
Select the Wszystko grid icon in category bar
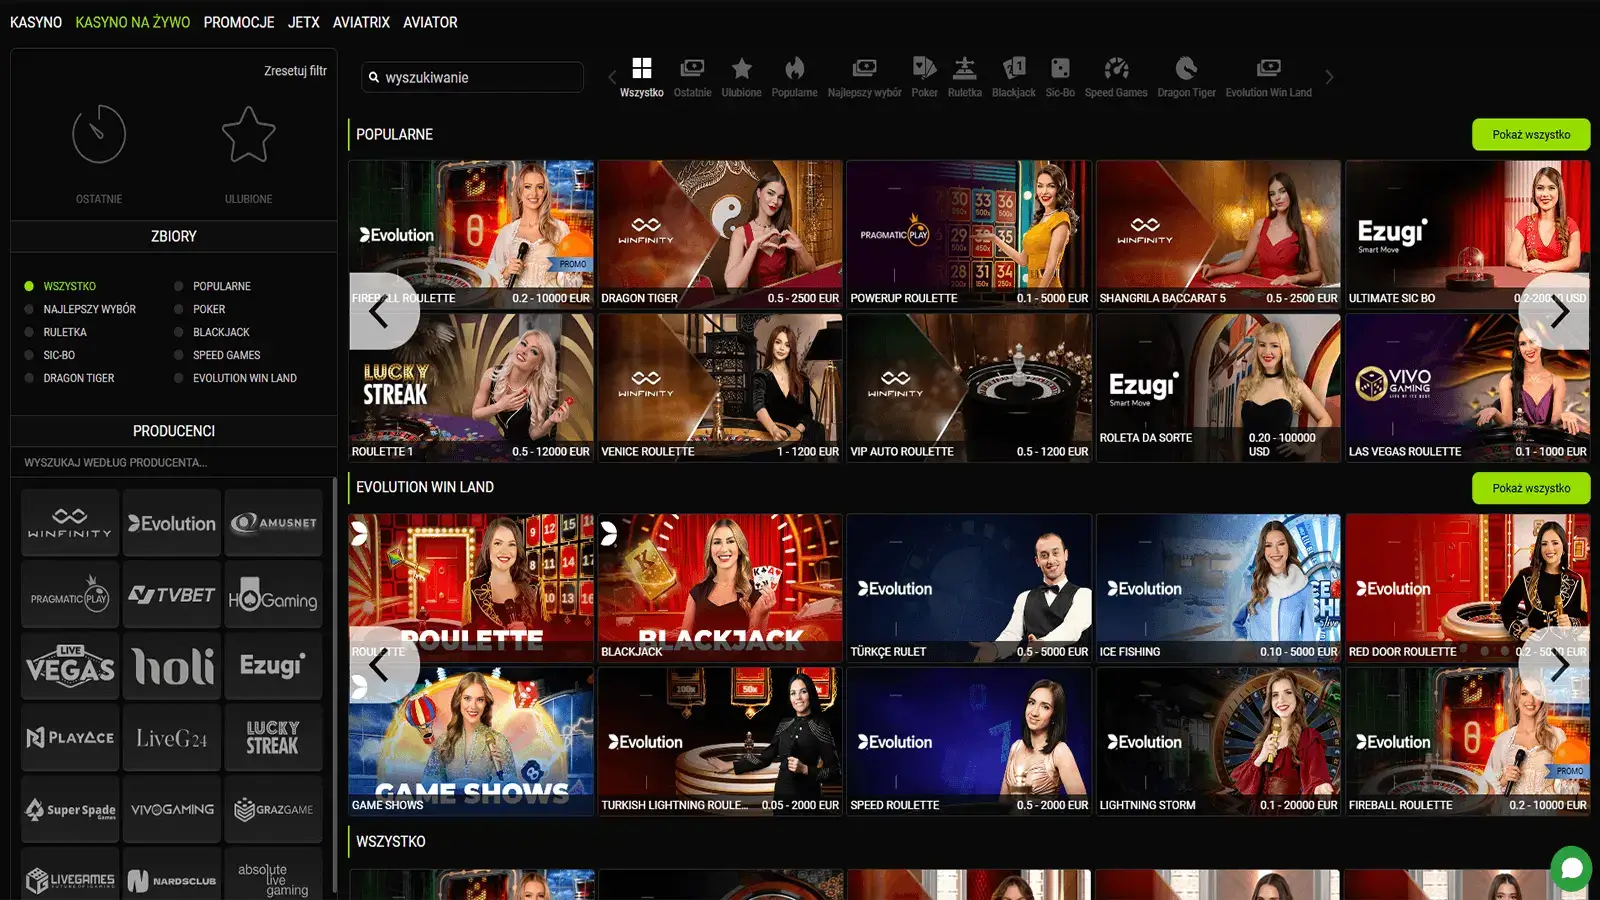642,68
